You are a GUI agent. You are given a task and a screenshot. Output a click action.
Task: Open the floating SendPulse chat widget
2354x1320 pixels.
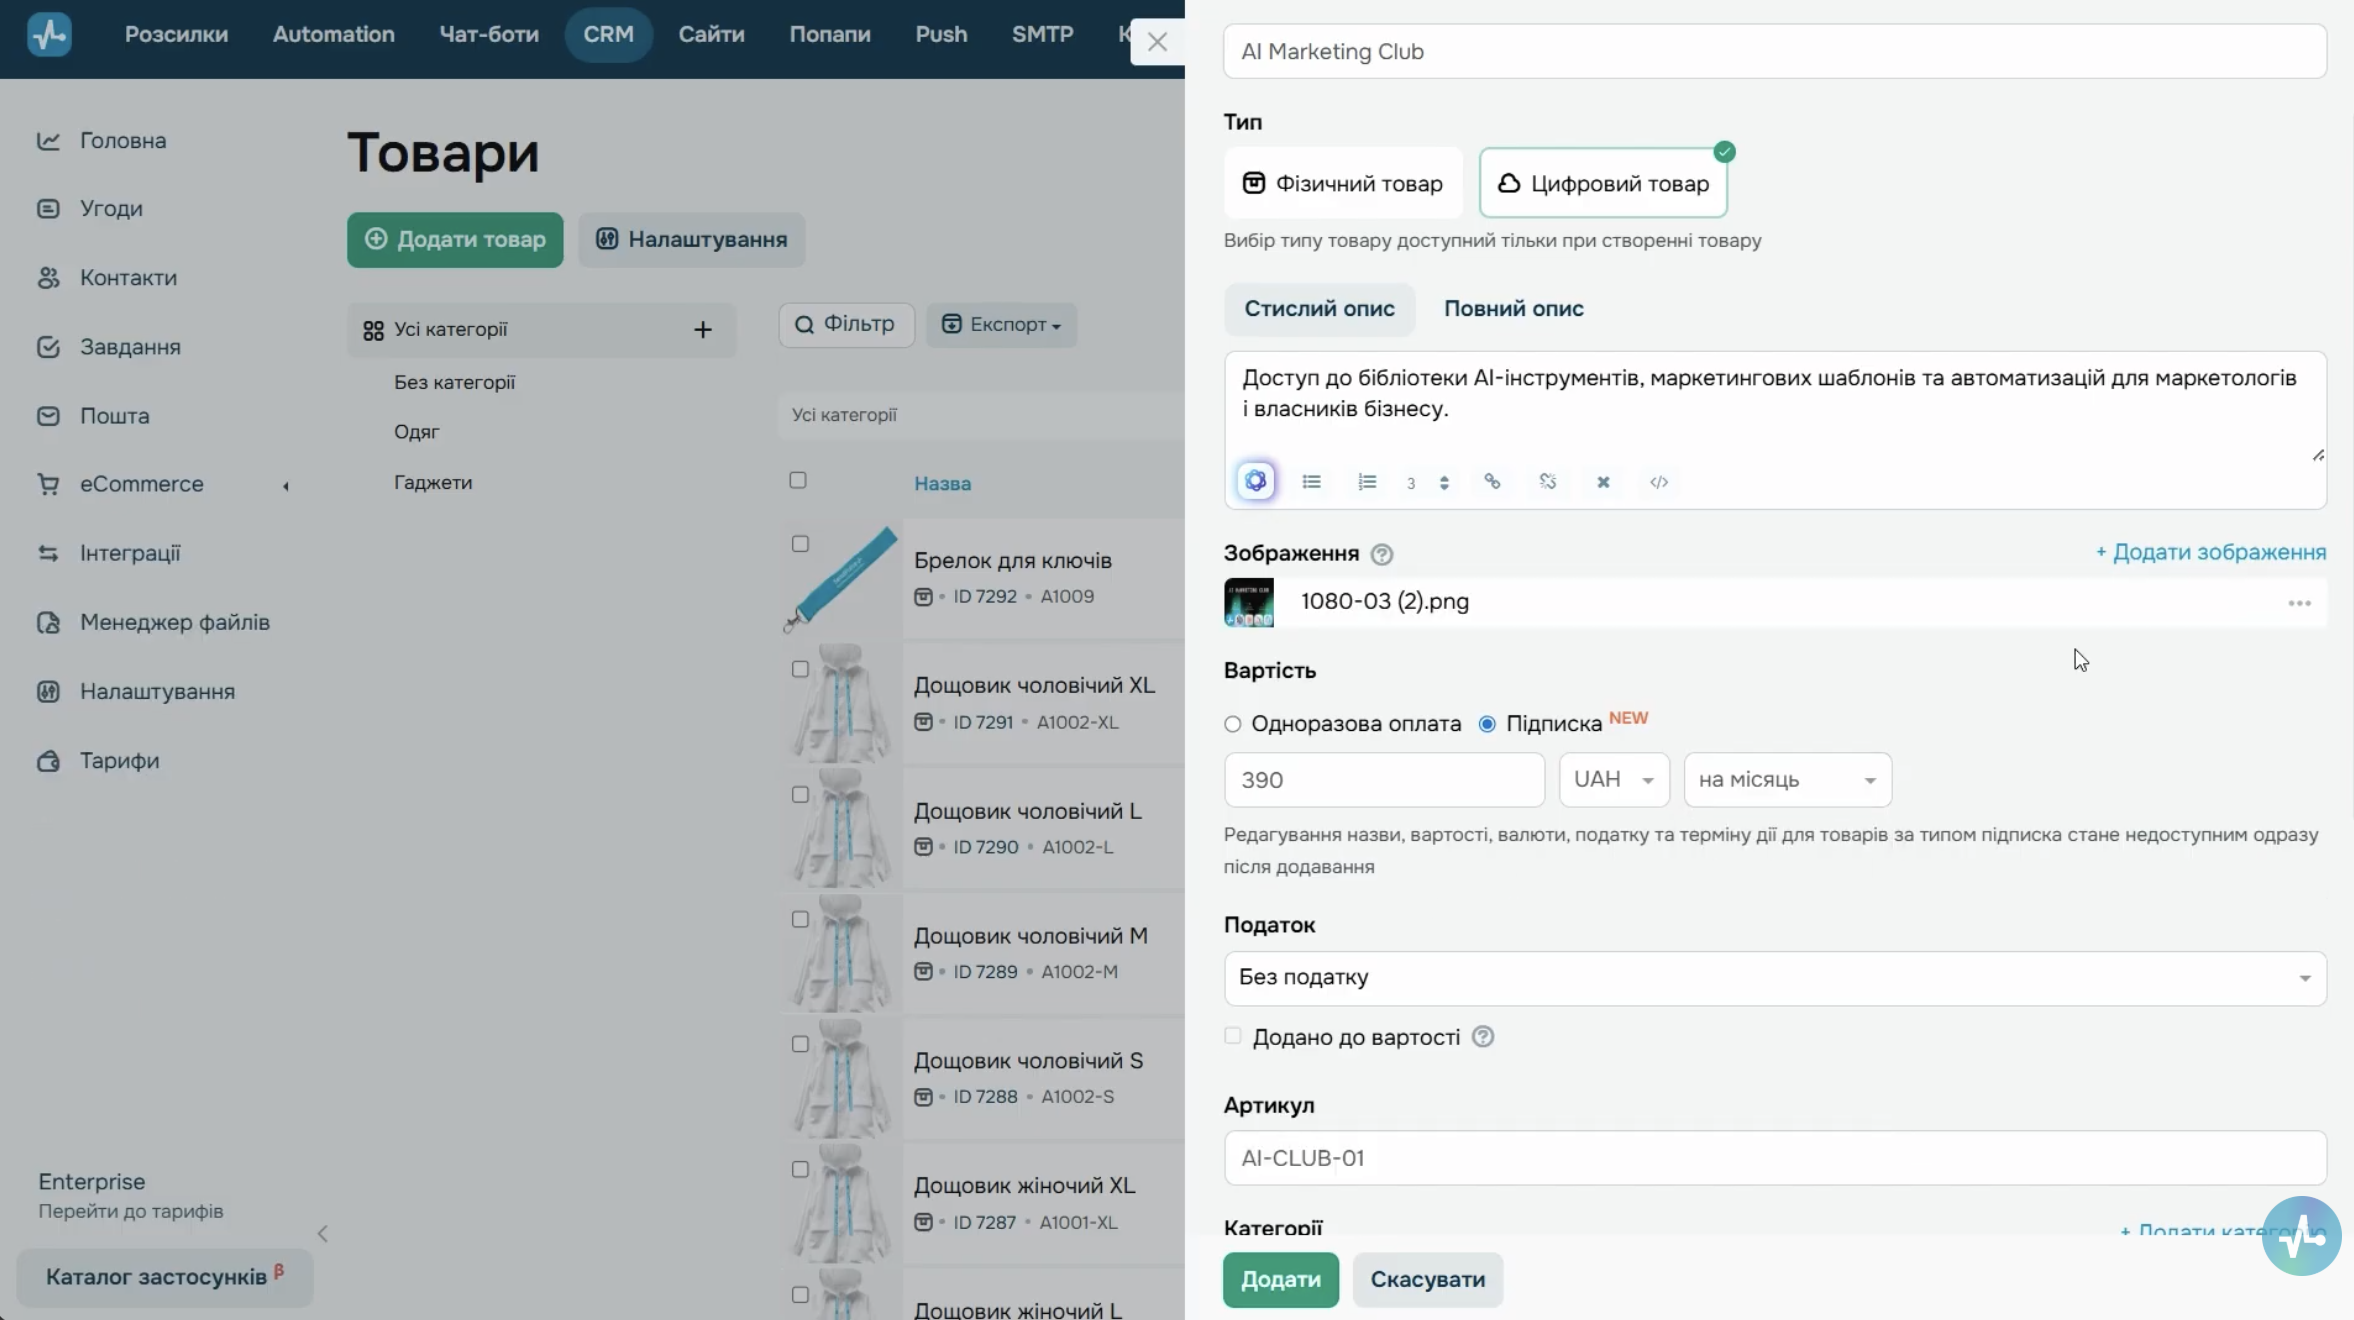point(2301,1236)
